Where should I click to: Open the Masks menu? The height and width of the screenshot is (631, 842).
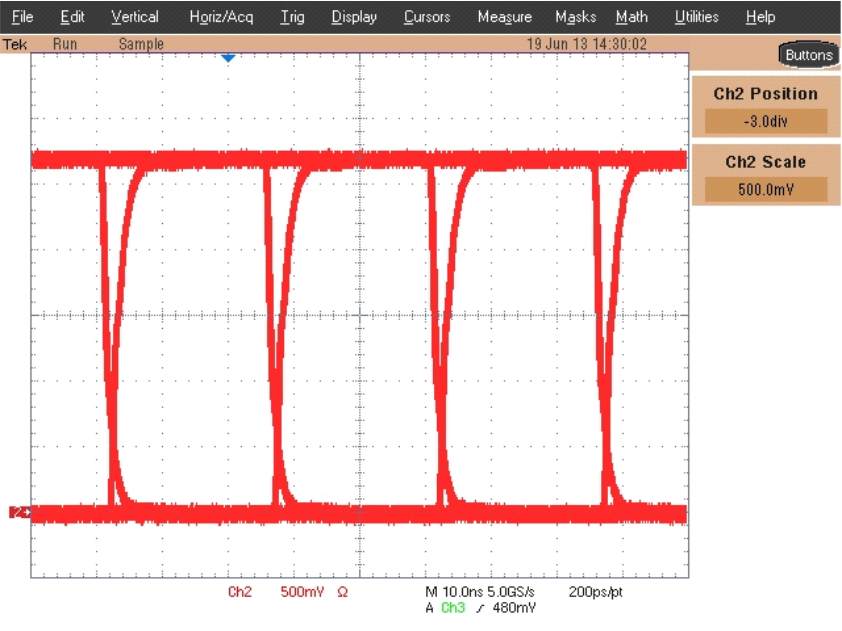(x=574, y=16)
